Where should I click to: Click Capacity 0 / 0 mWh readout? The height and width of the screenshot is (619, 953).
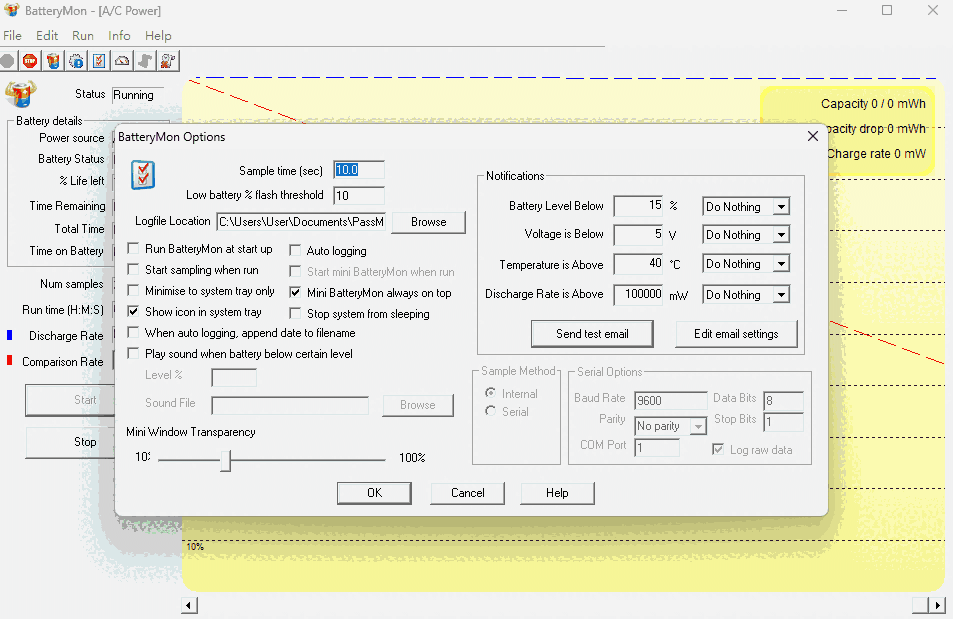point(873,104)
